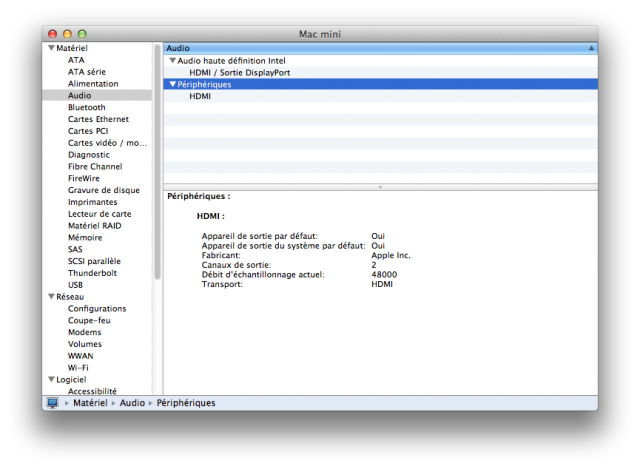The width and height of the screenshot is (640, 469).
Task: Click the Transport: label
Action: point(222,284)
